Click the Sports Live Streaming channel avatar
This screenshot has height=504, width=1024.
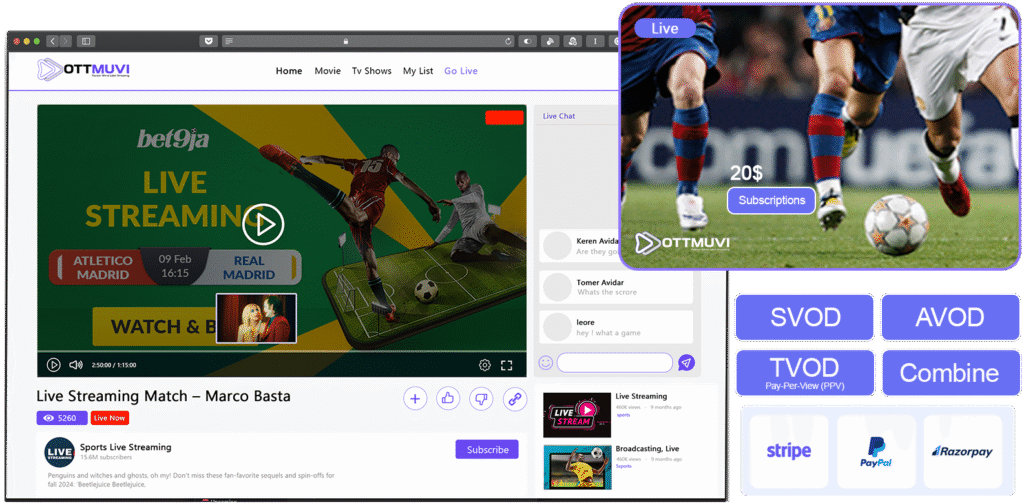[59, 452]
